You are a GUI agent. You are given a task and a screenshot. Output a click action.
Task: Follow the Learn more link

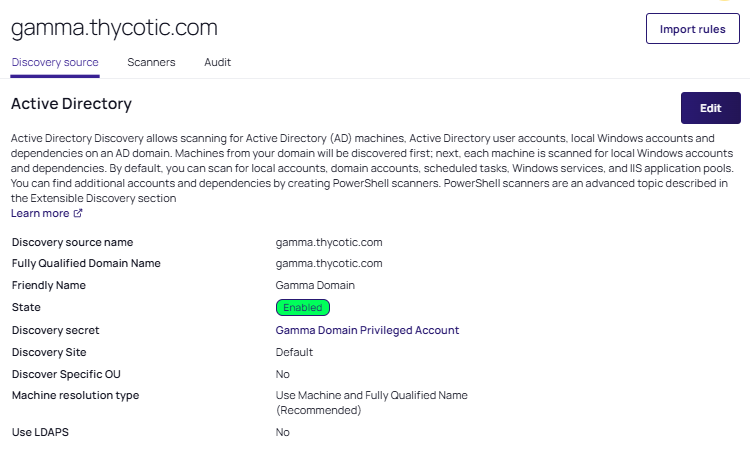pyautogui.click(x=40, y=214)
